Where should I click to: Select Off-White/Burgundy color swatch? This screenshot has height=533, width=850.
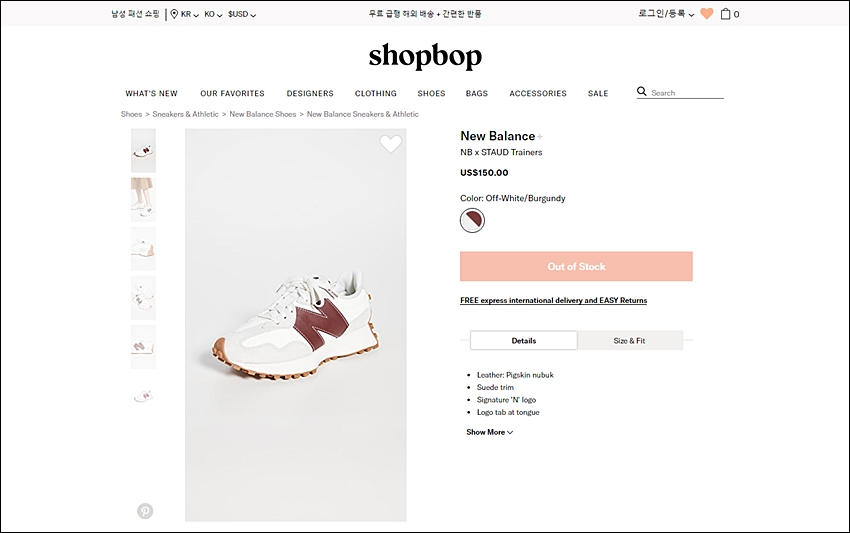click(x=472, y=221)
